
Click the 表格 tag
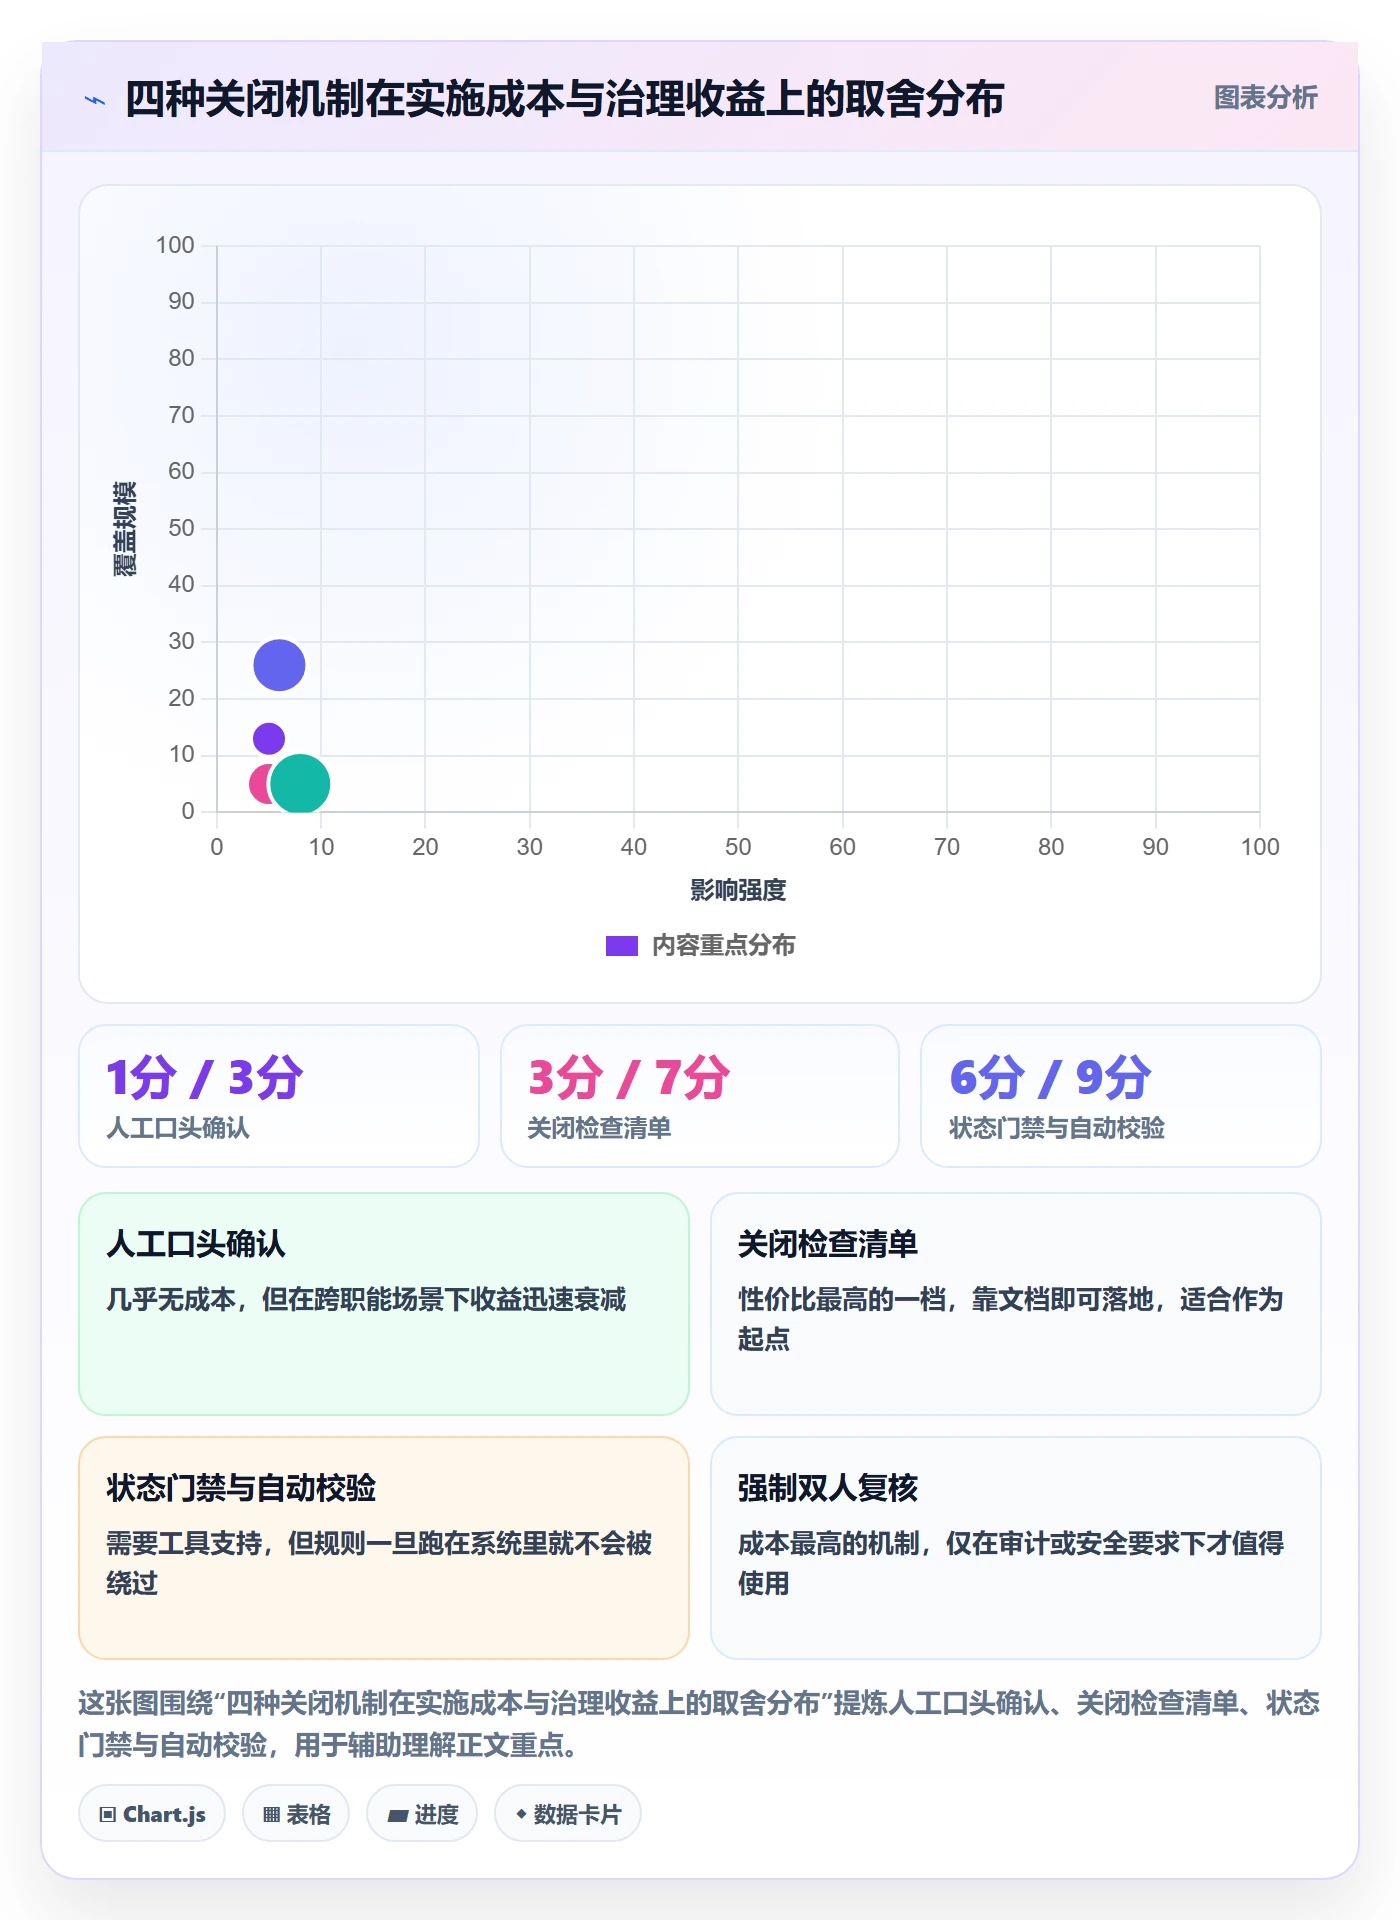296,1814
